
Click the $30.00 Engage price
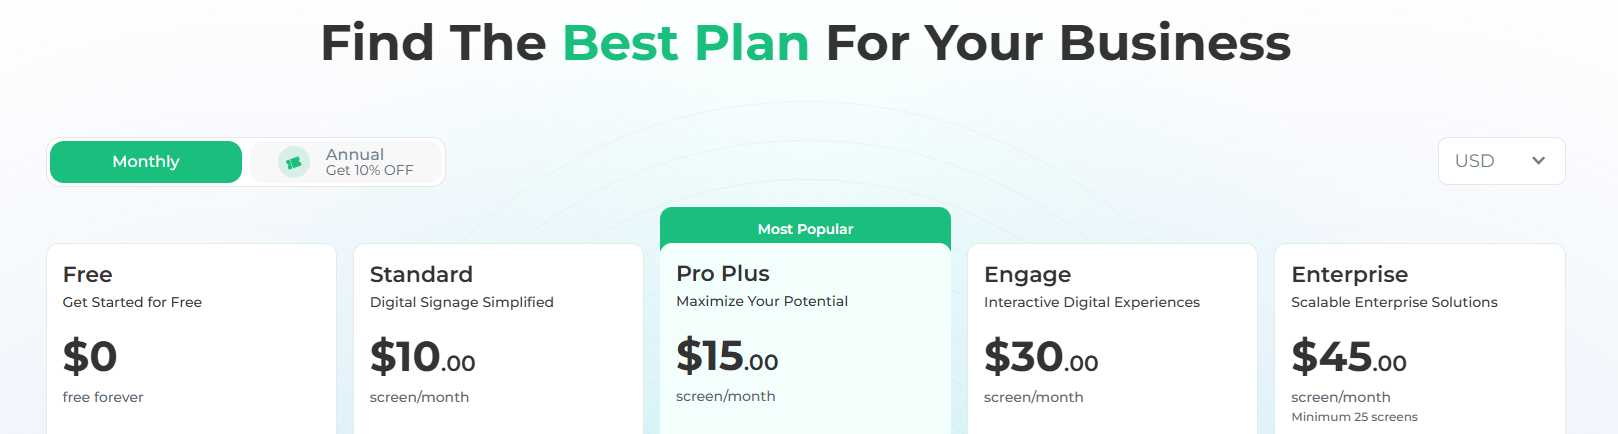point(1040,357)
